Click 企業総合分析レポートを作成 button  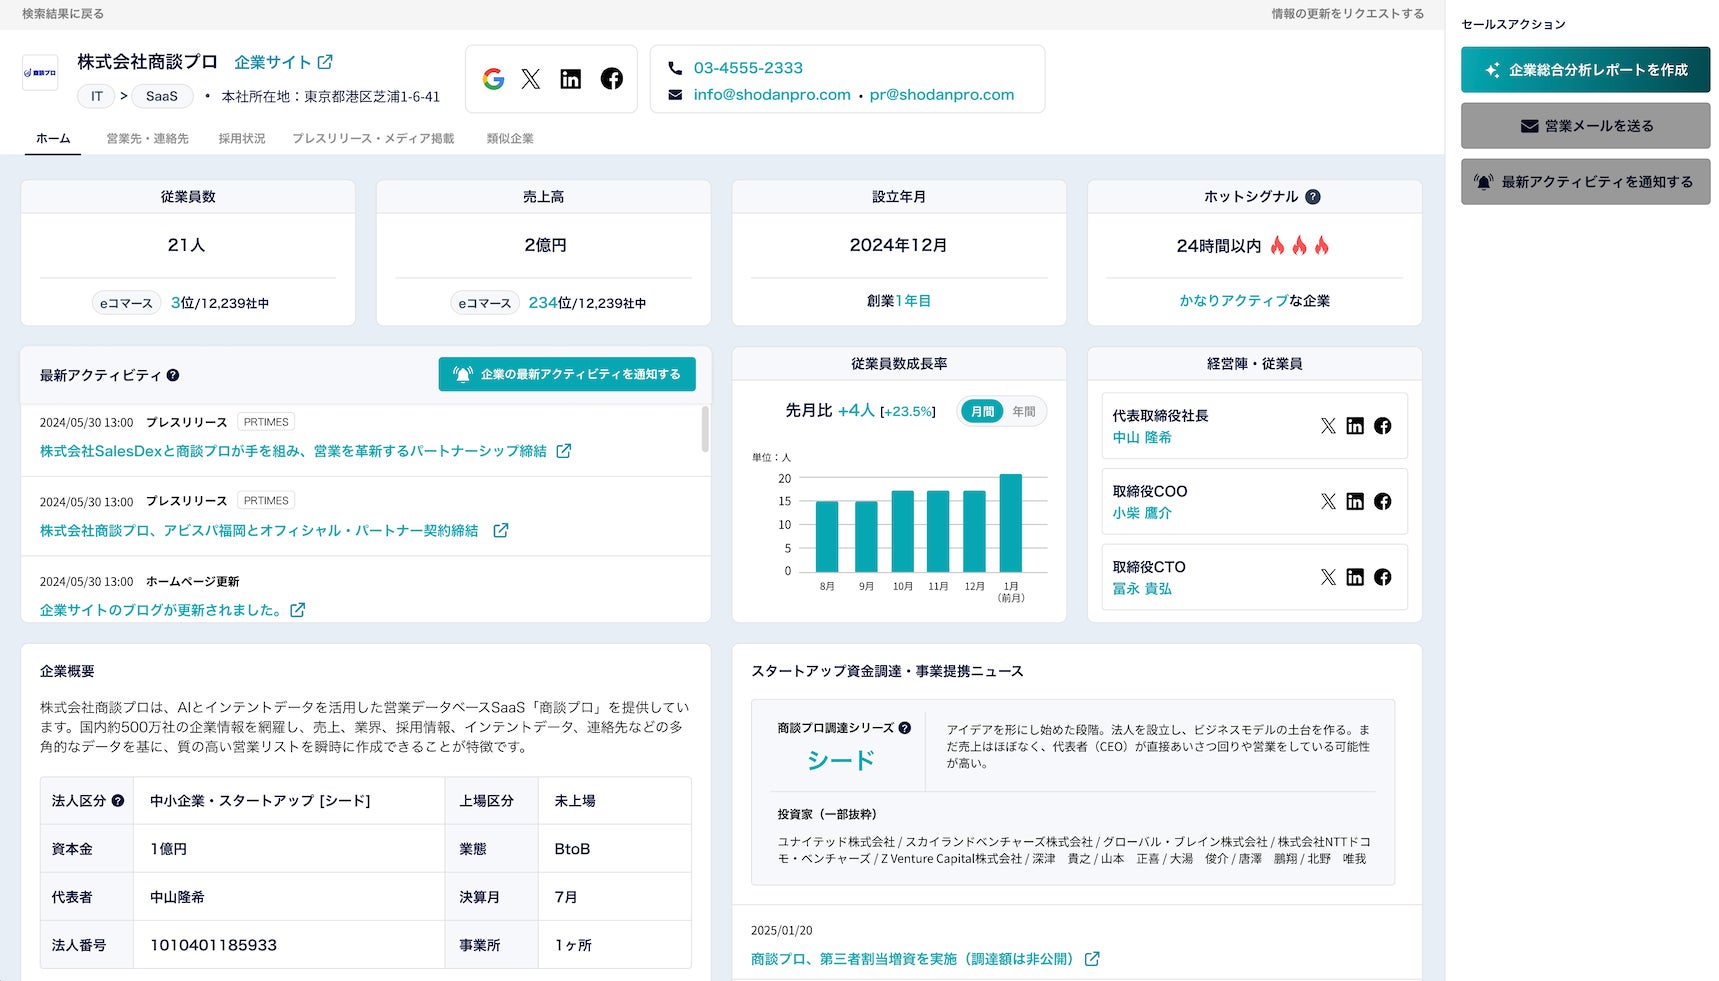1585,70
